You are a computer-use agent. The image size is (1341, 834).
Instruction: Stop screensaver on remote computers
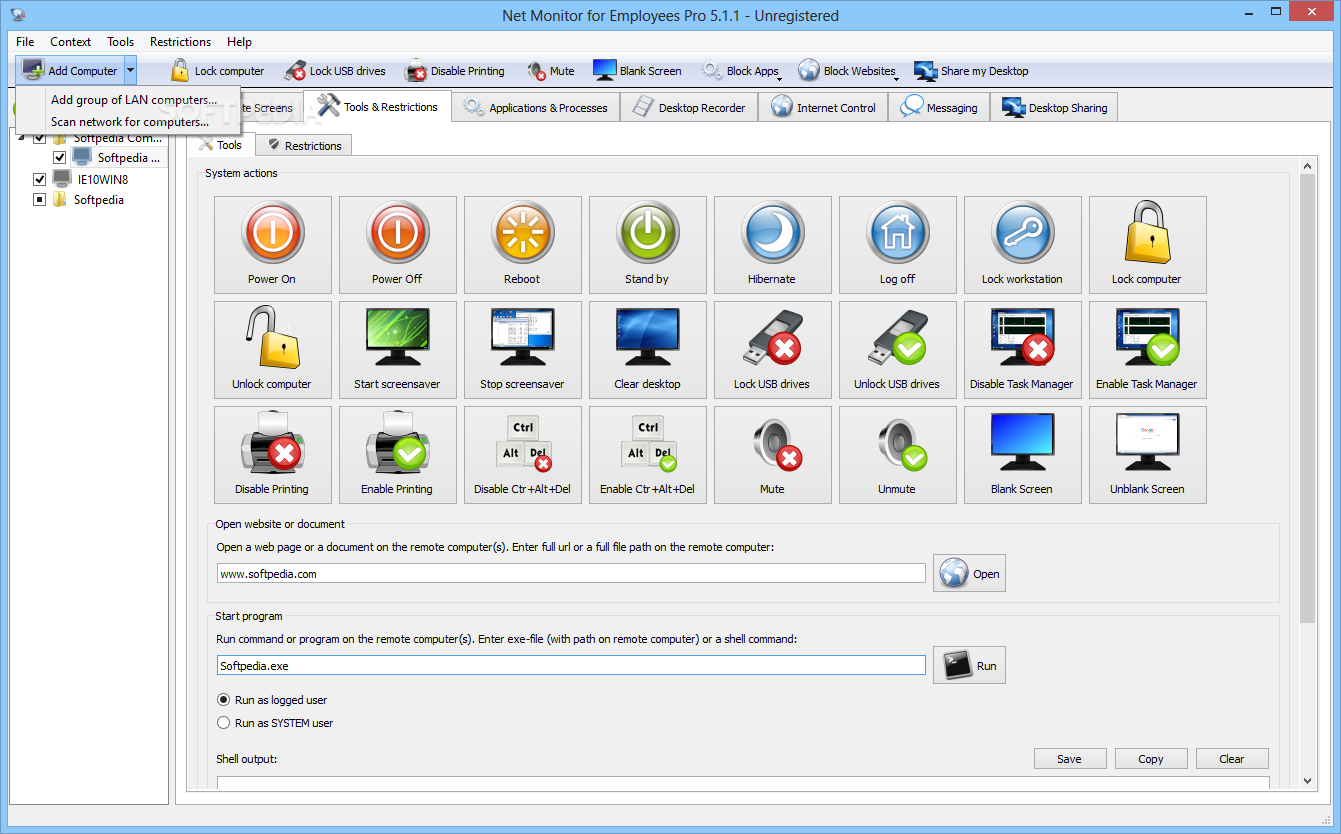click(522, 349)
